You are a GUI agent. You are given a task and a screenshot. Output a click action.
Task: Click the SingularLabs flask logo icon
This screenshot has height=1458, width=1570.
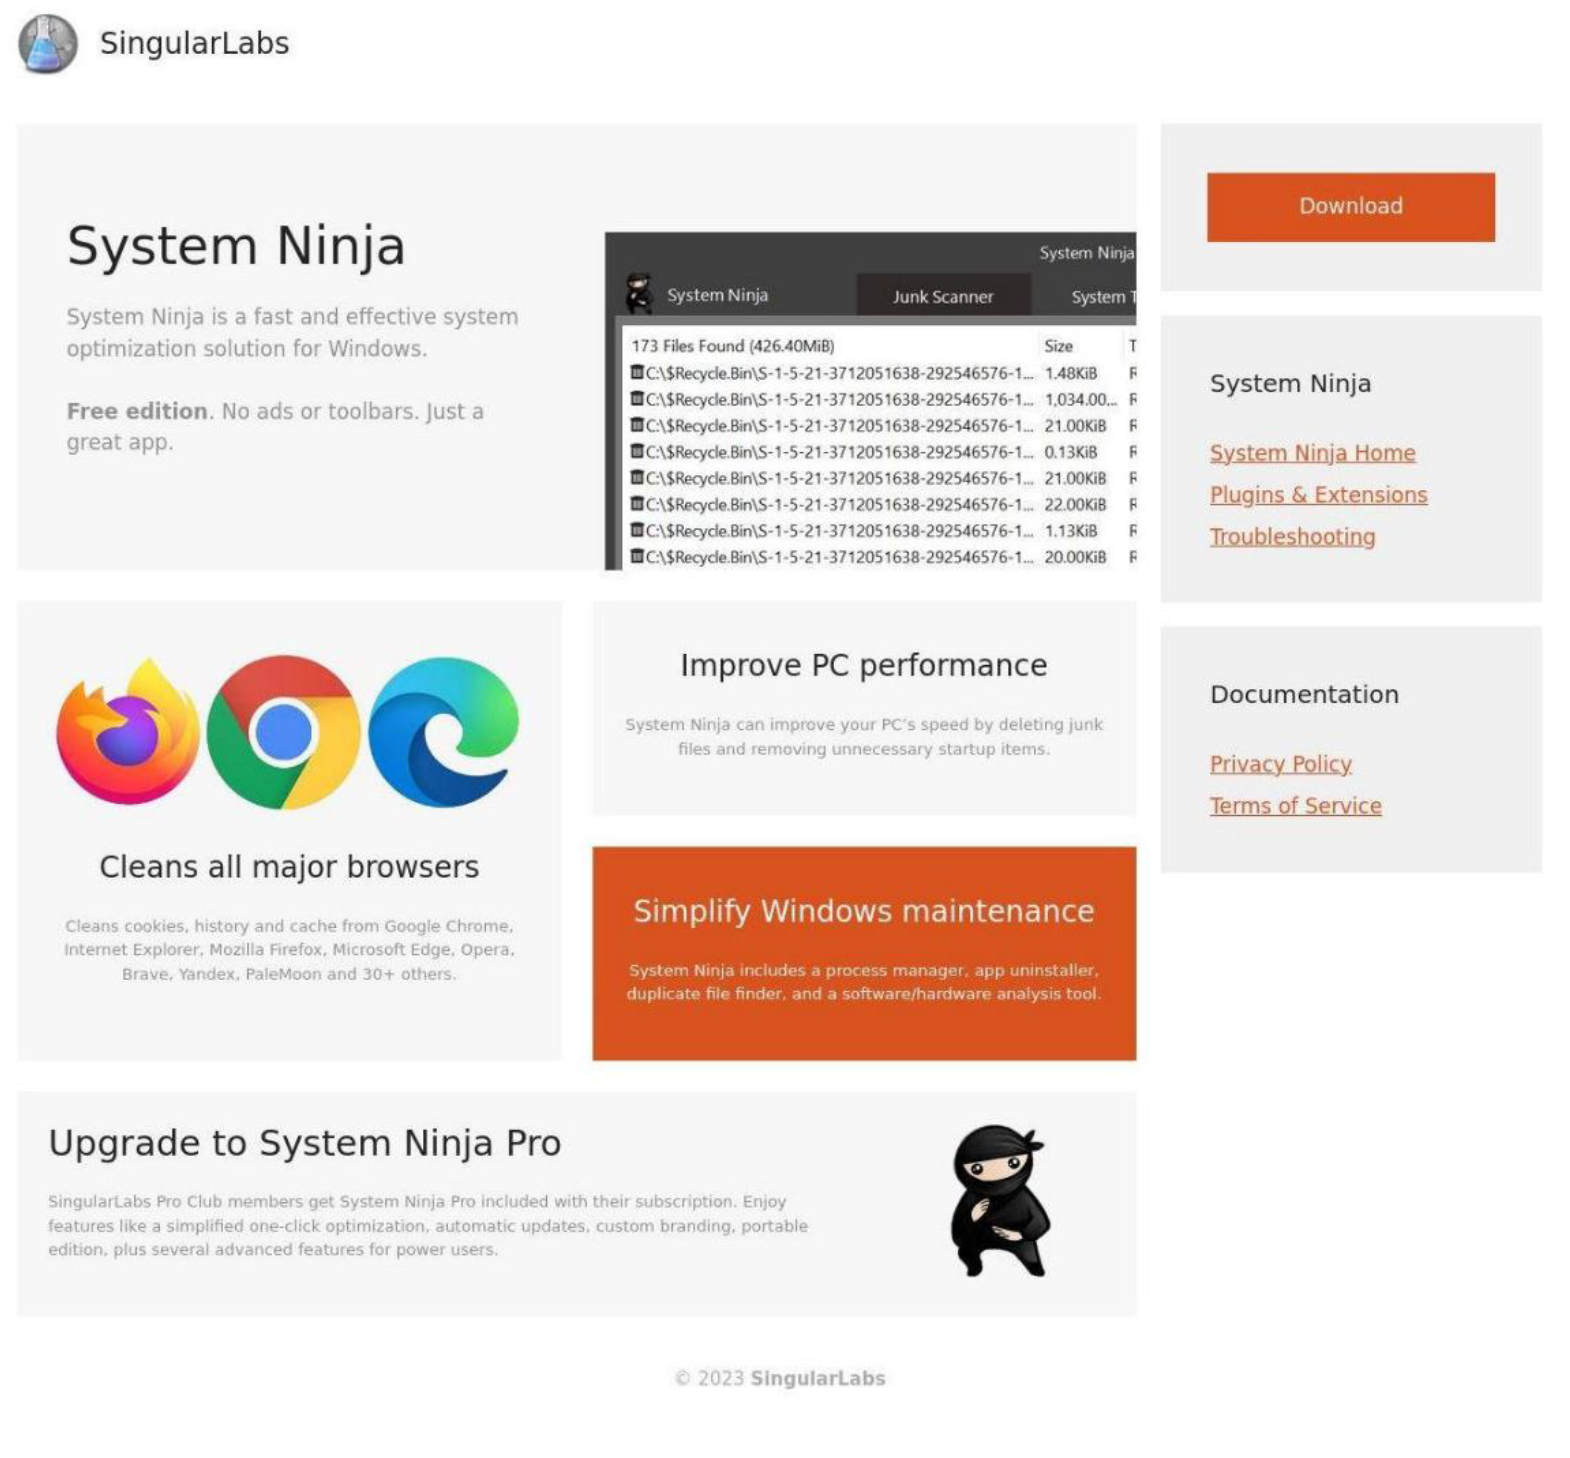[48, 44]
